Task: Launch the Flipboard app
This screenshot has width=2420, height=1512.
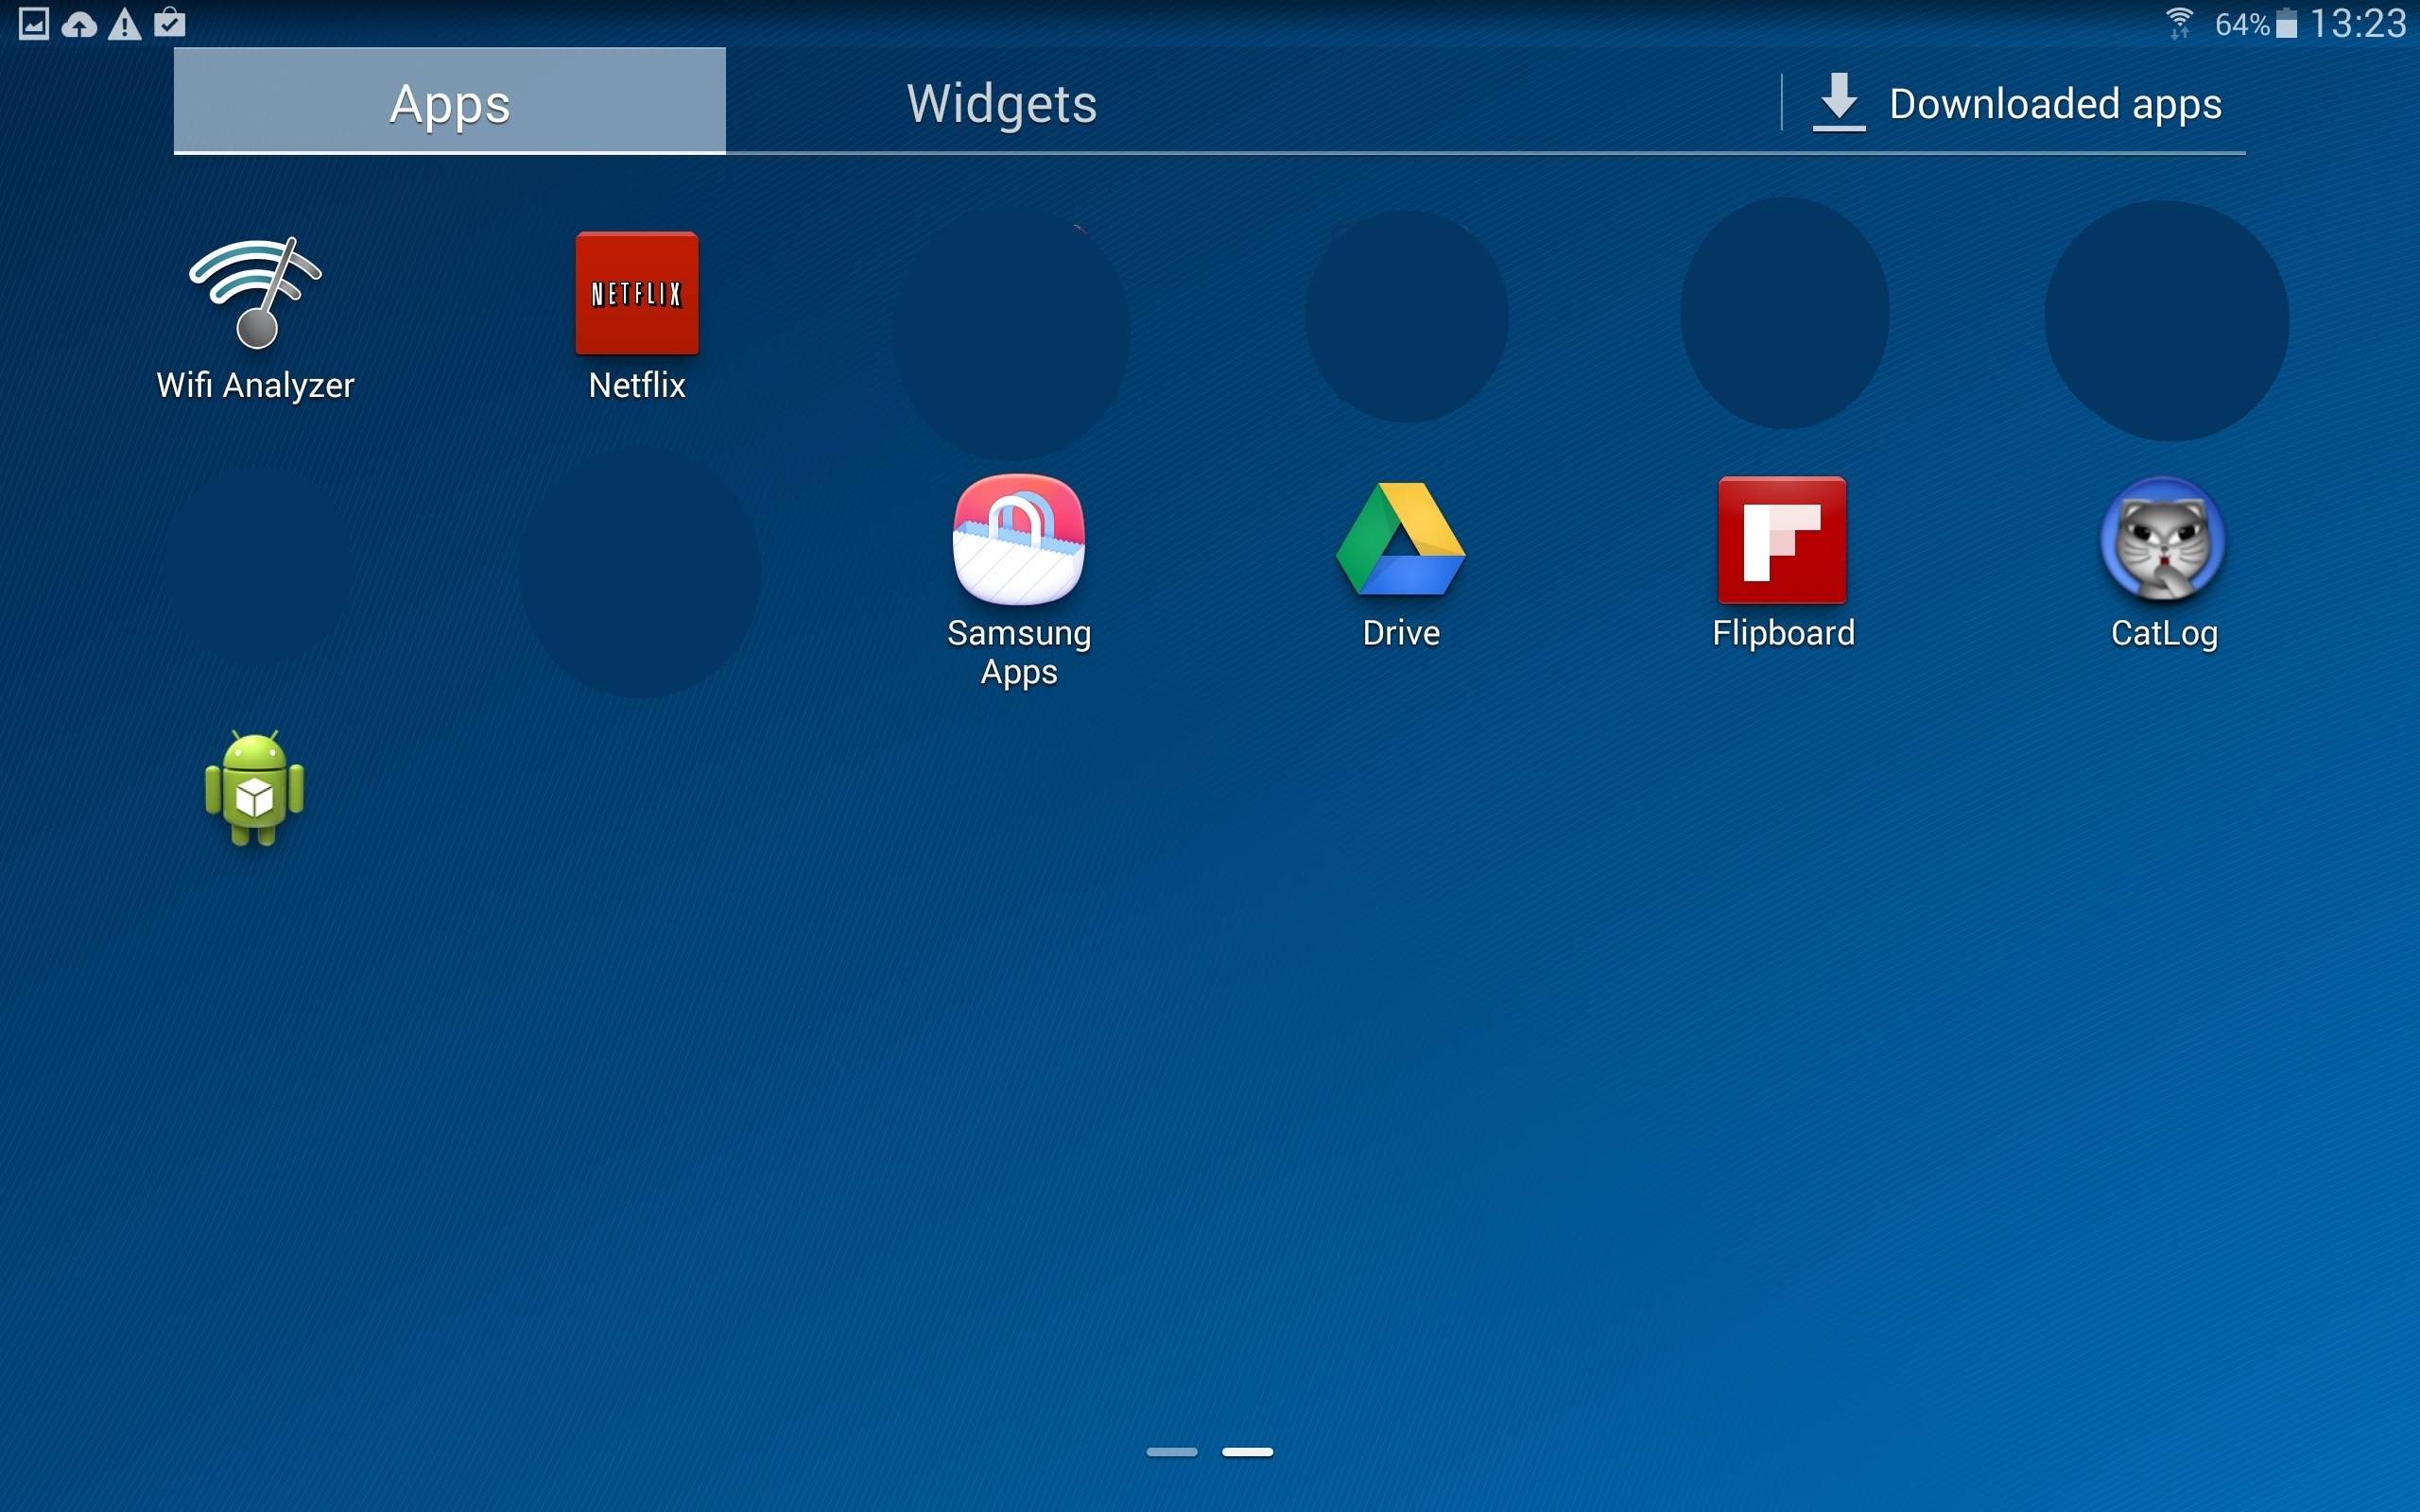Action: click(1782, 540)
